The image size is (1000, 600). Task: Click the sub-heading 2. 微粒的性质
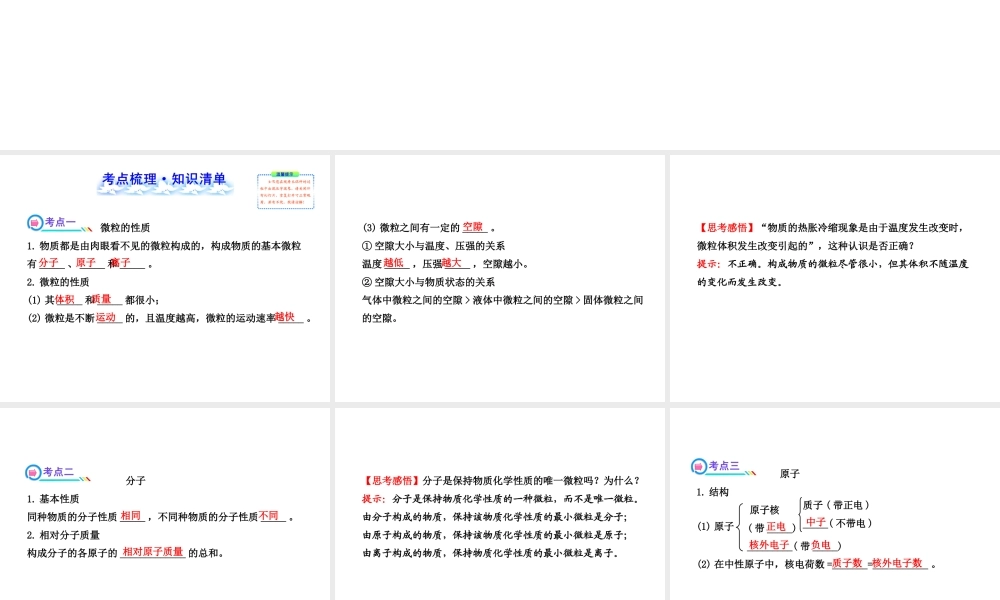(58, 282)
